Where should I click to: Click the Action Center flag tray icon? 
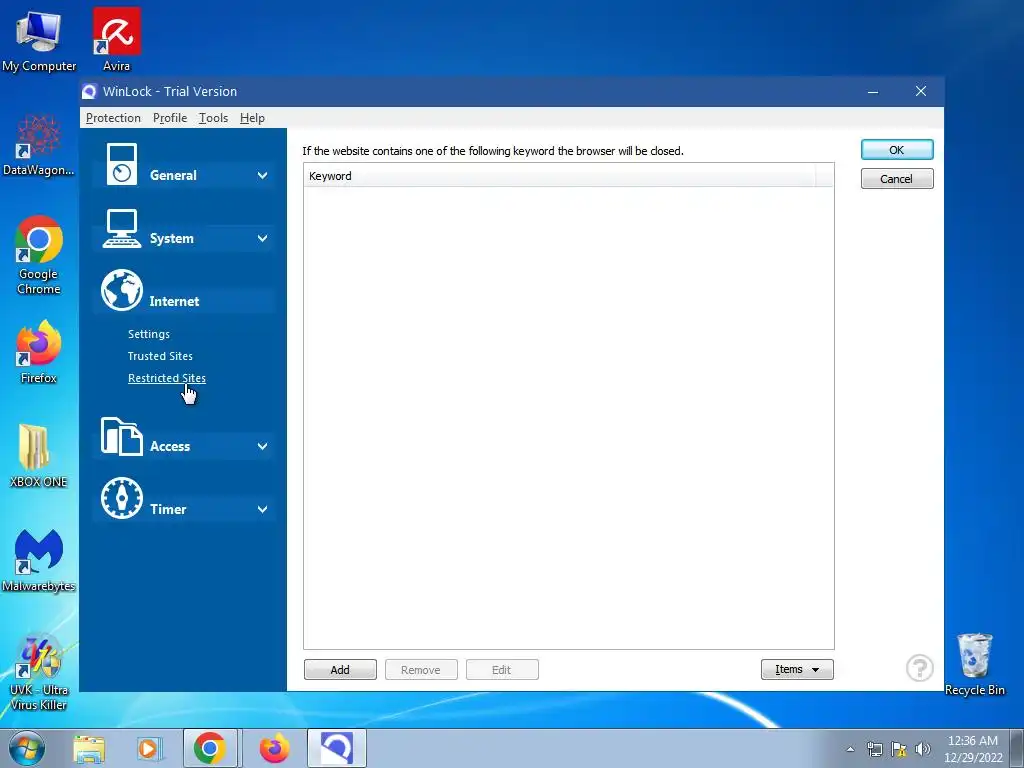tap(899, 749)
